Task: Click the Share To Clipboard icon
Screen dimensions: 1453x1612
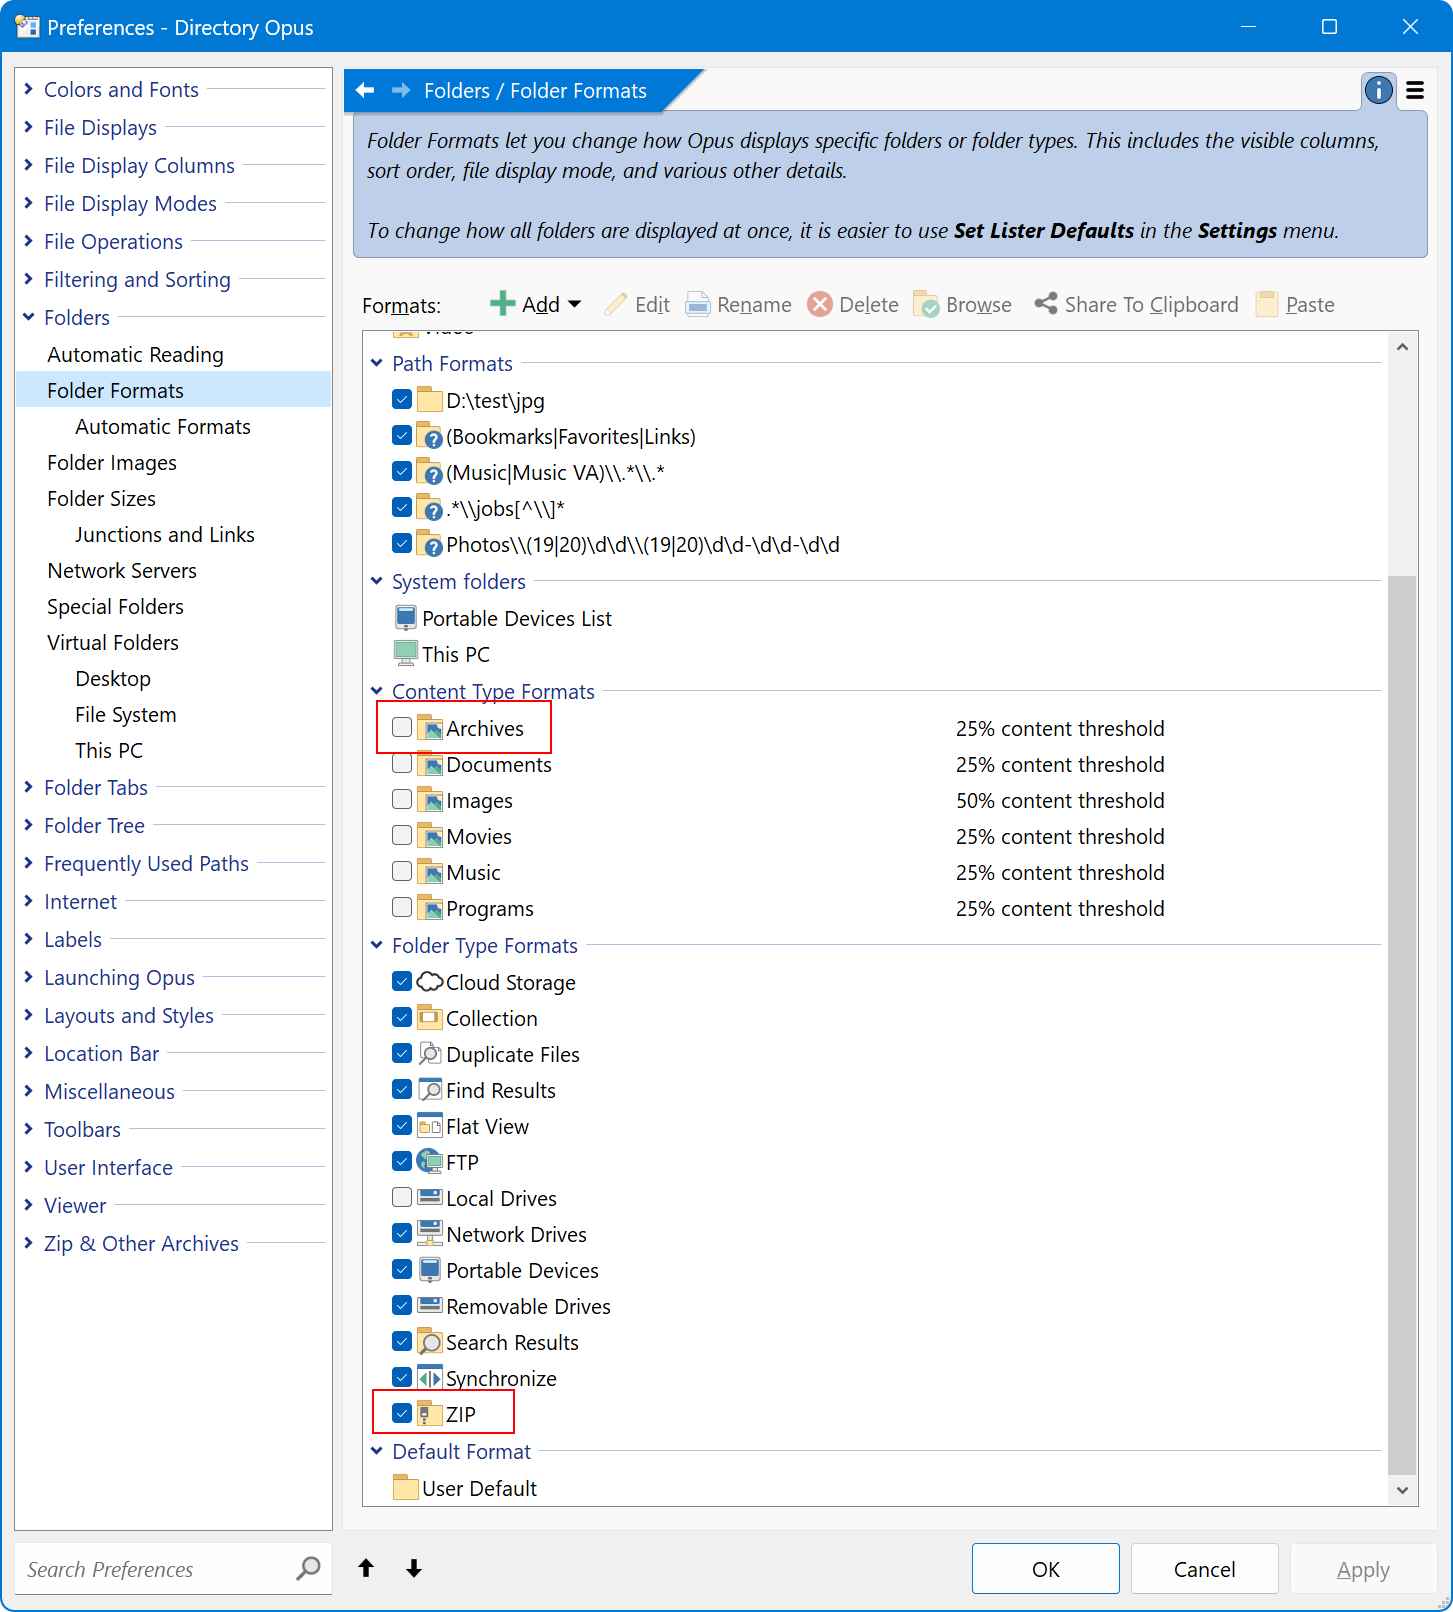Action: click(x=1046, y=304)
